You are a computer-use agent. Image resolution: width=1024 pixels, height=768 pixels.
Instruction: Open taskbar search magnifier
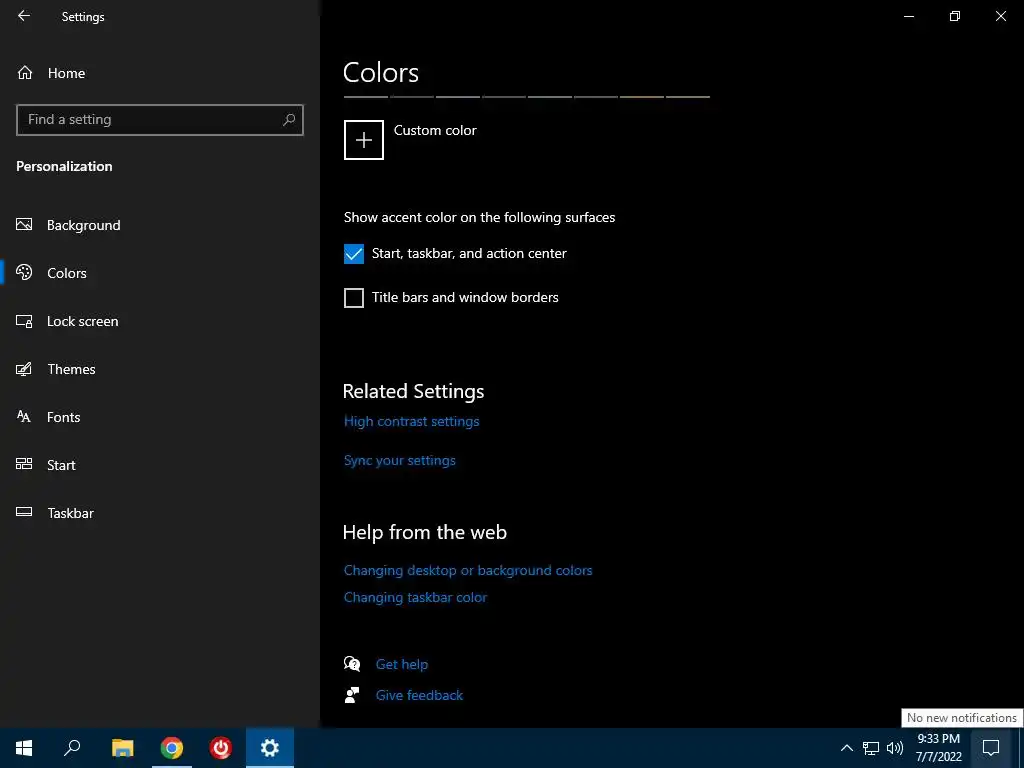coord(72,748)
